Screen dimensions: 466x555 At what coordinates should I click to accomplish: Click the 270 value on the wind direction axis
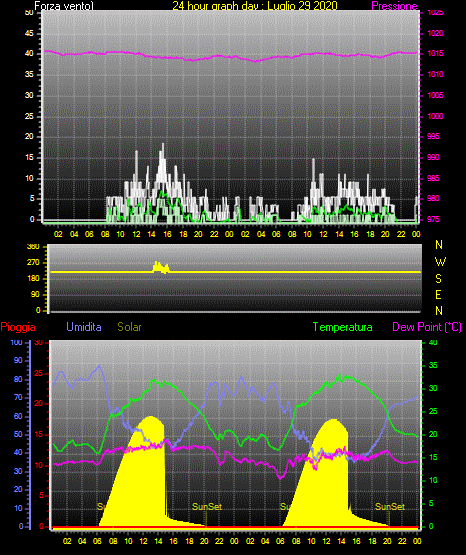point(33,263)
